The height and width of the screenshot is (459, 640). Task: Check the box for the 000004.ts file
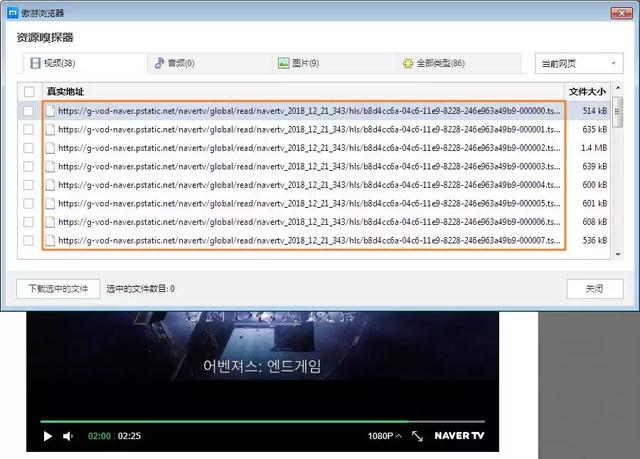click(x=29, y=185)
